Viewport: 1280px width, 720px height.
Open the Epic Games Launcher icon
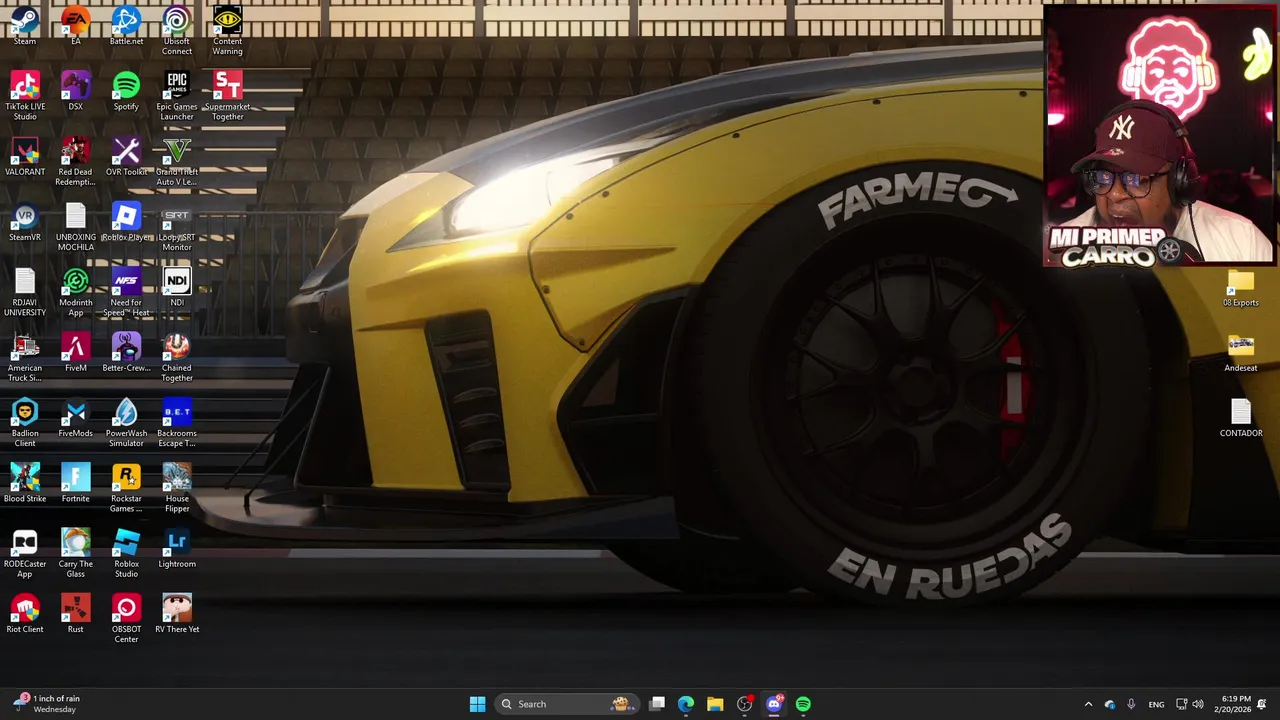[x=177, y=96]
